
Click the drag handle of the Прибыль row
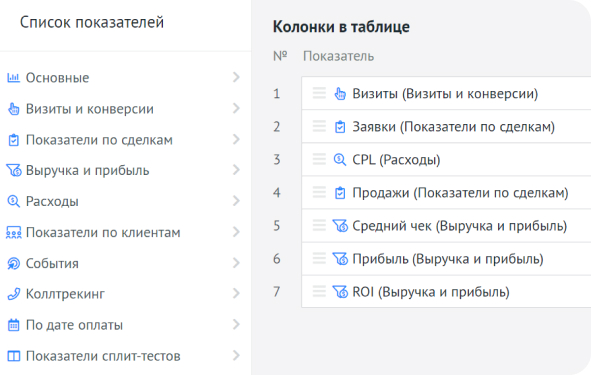(x=319, y=258)
